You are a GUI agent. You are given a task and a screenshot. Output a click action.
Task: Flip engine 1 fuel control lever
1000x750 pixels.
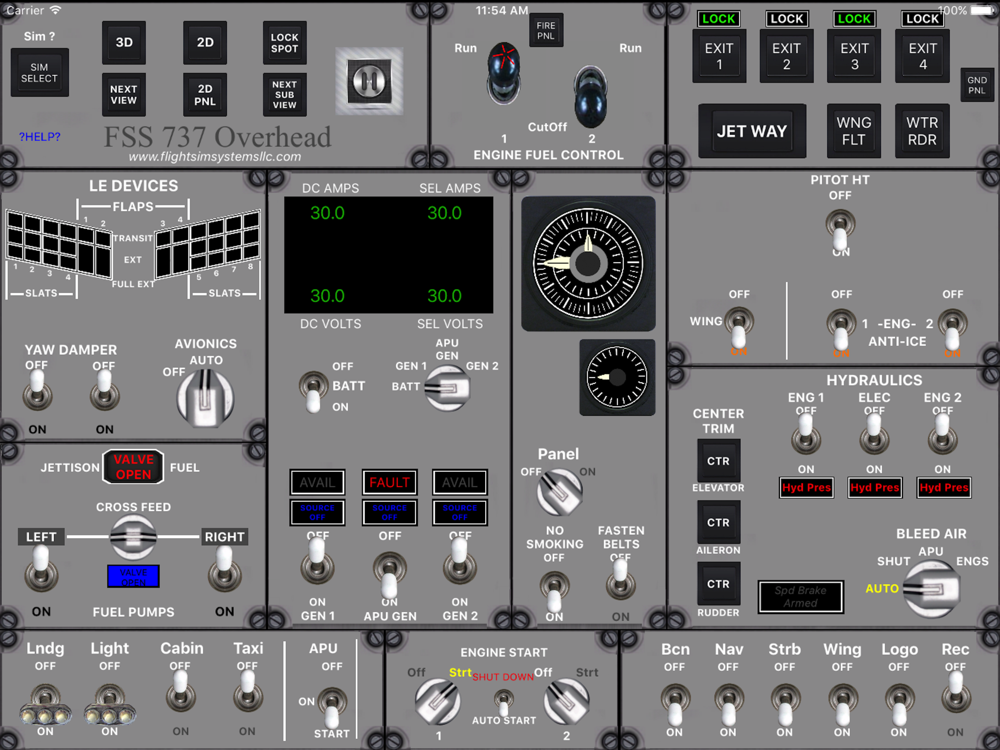pyautogui.click(x=504, y=73)
